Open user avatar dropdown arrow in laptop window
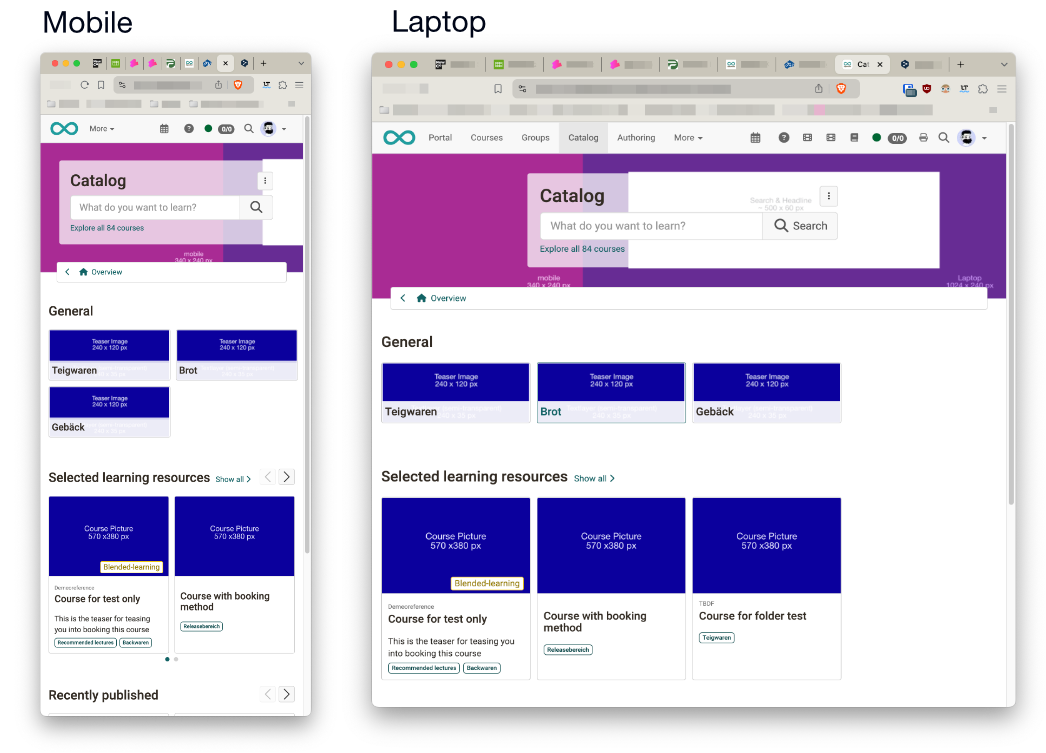Screen dimensions: 1046x753 pos(985,138)
